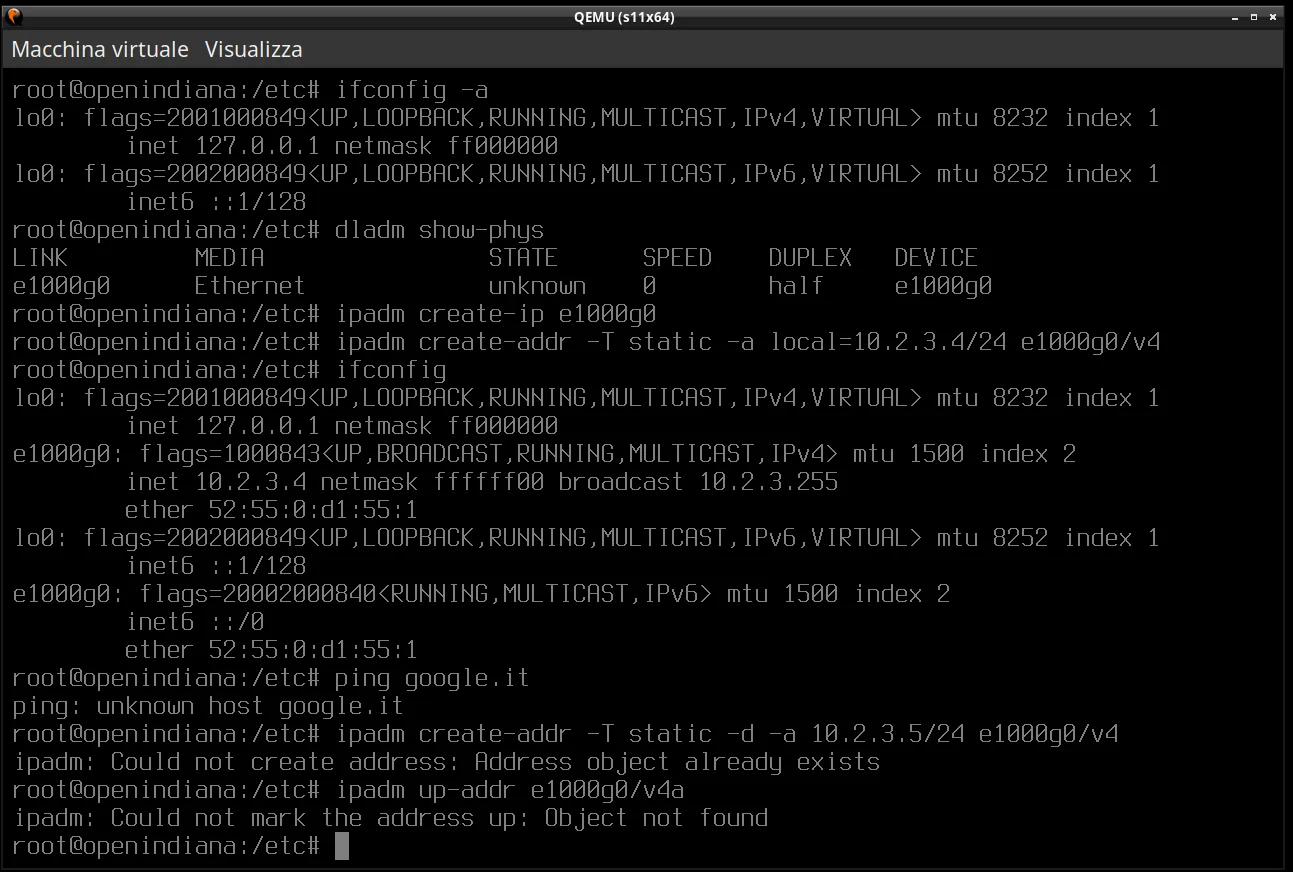Minimize the QEMU window
This screenshot has height=872, width=1293.
tap(1234, 17)
